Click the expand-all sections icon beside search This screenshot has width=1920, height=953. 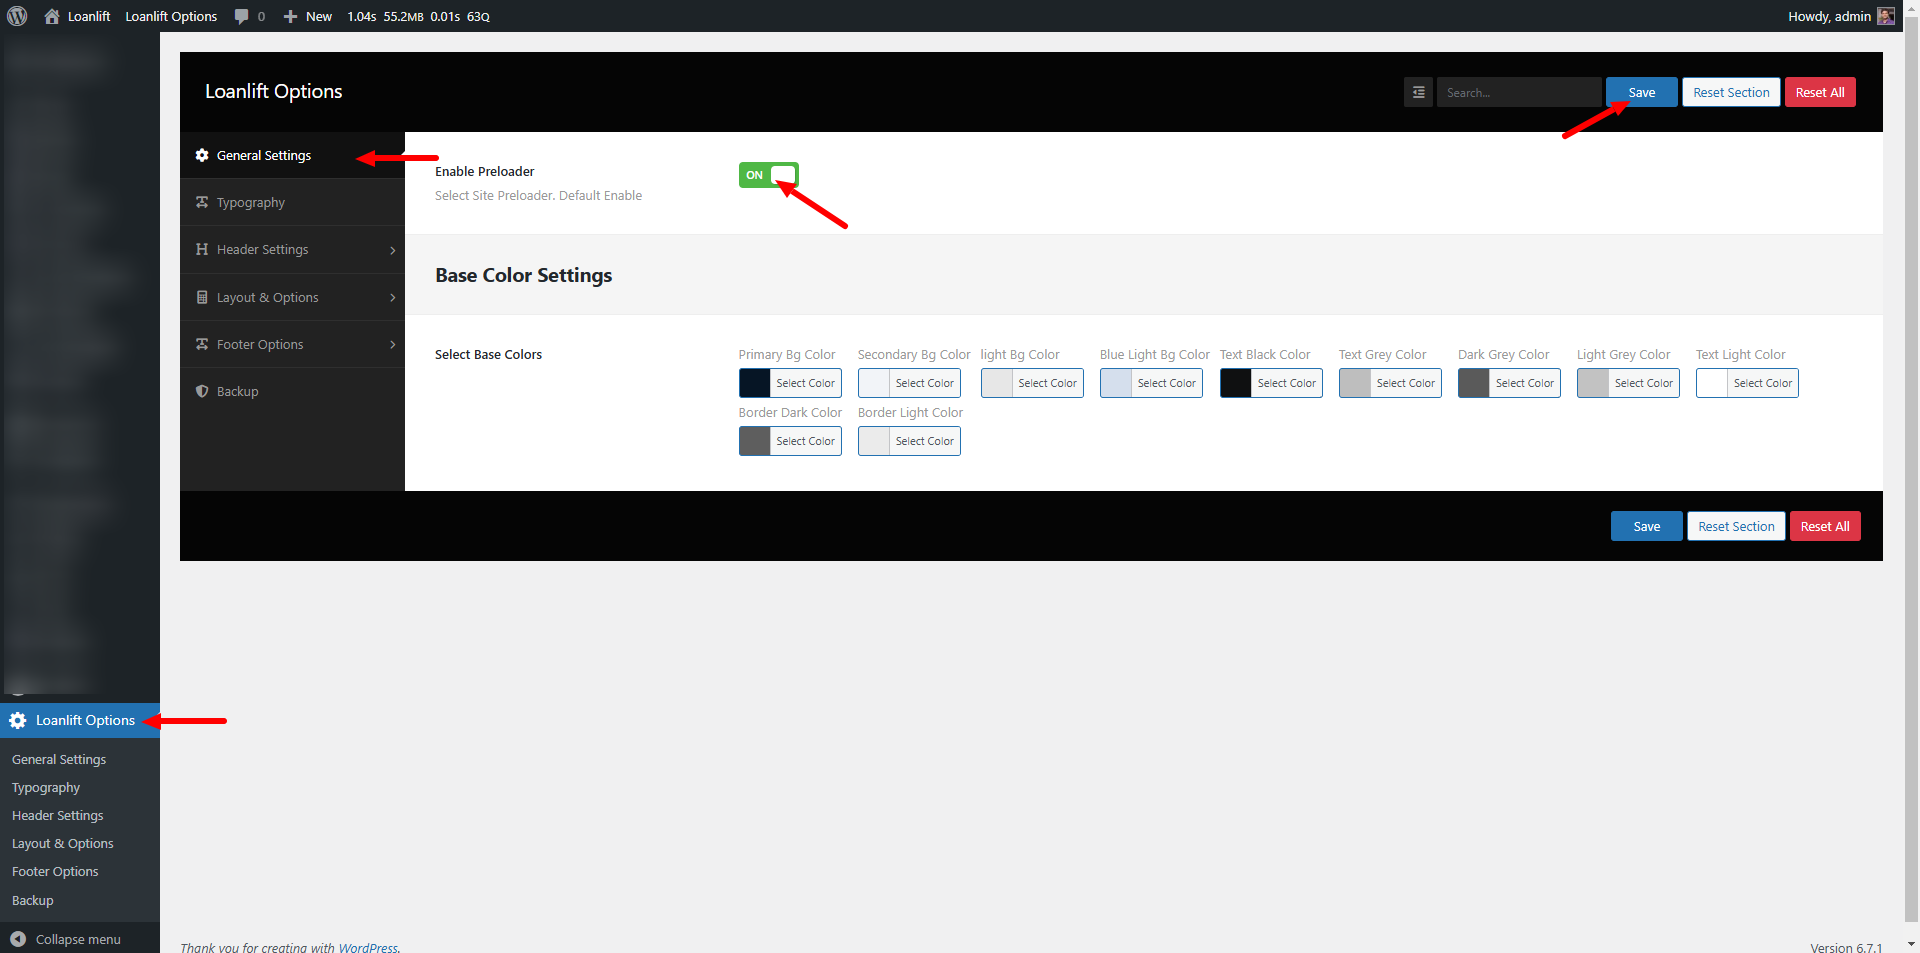[x=1418, y=92]
